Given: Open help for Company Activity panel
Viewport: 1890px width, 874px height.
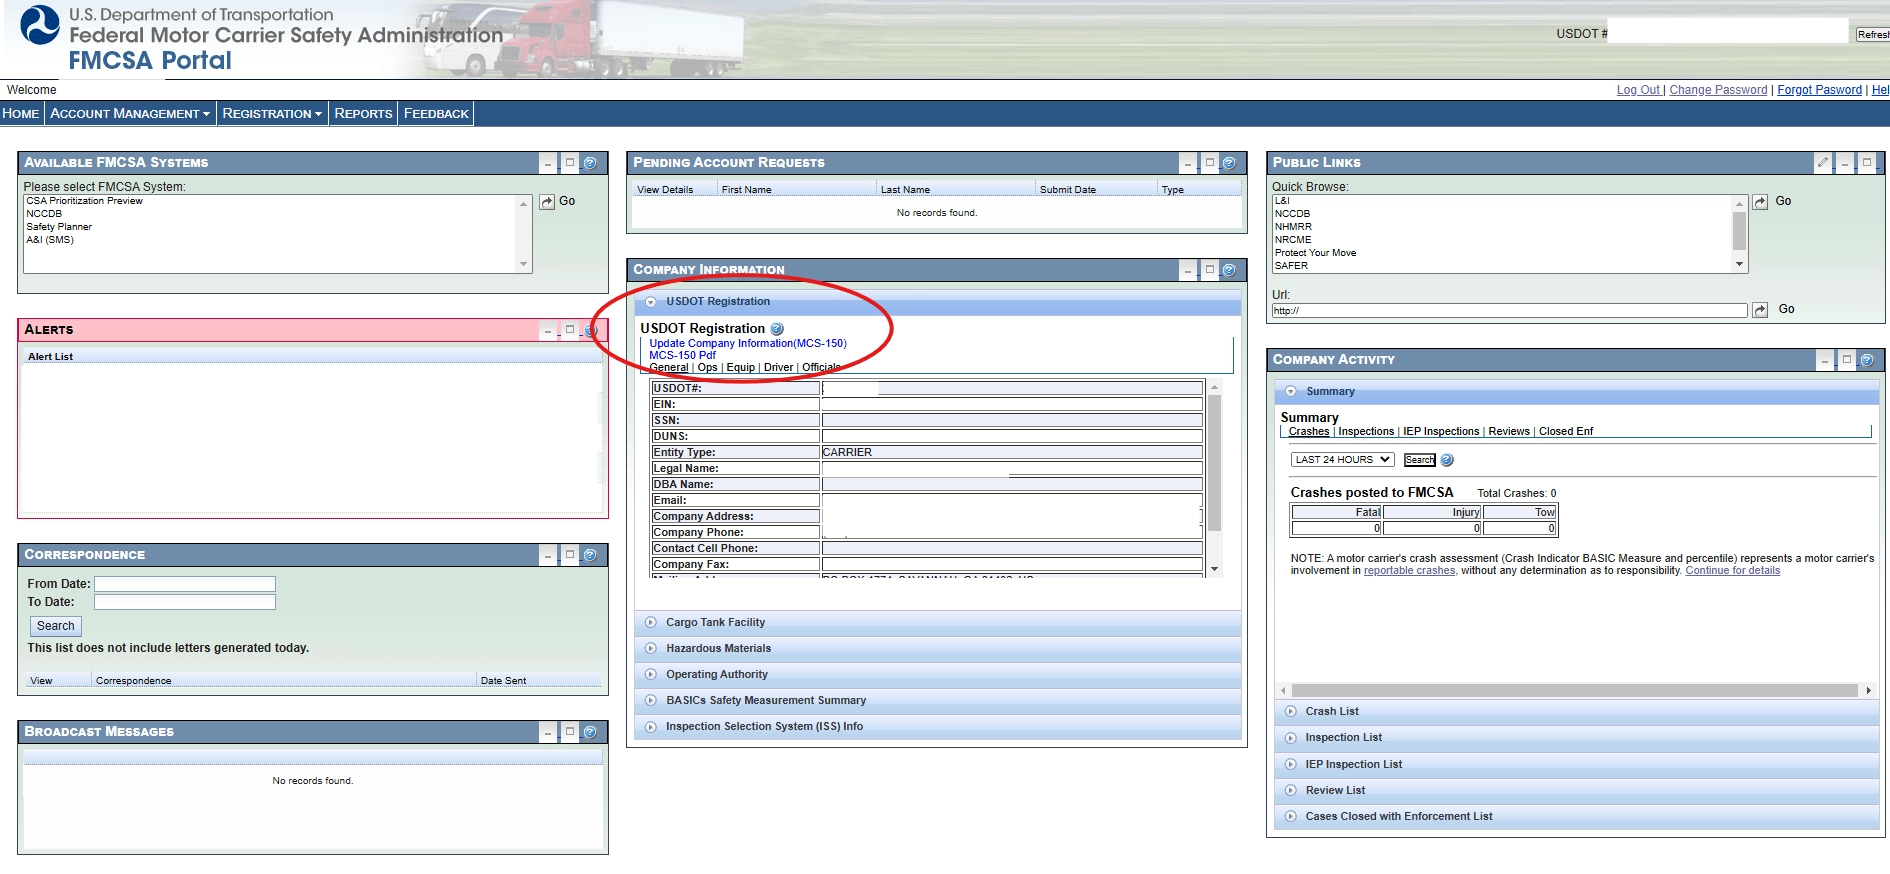Looking at the screenshot, I should click(1867, 359).
